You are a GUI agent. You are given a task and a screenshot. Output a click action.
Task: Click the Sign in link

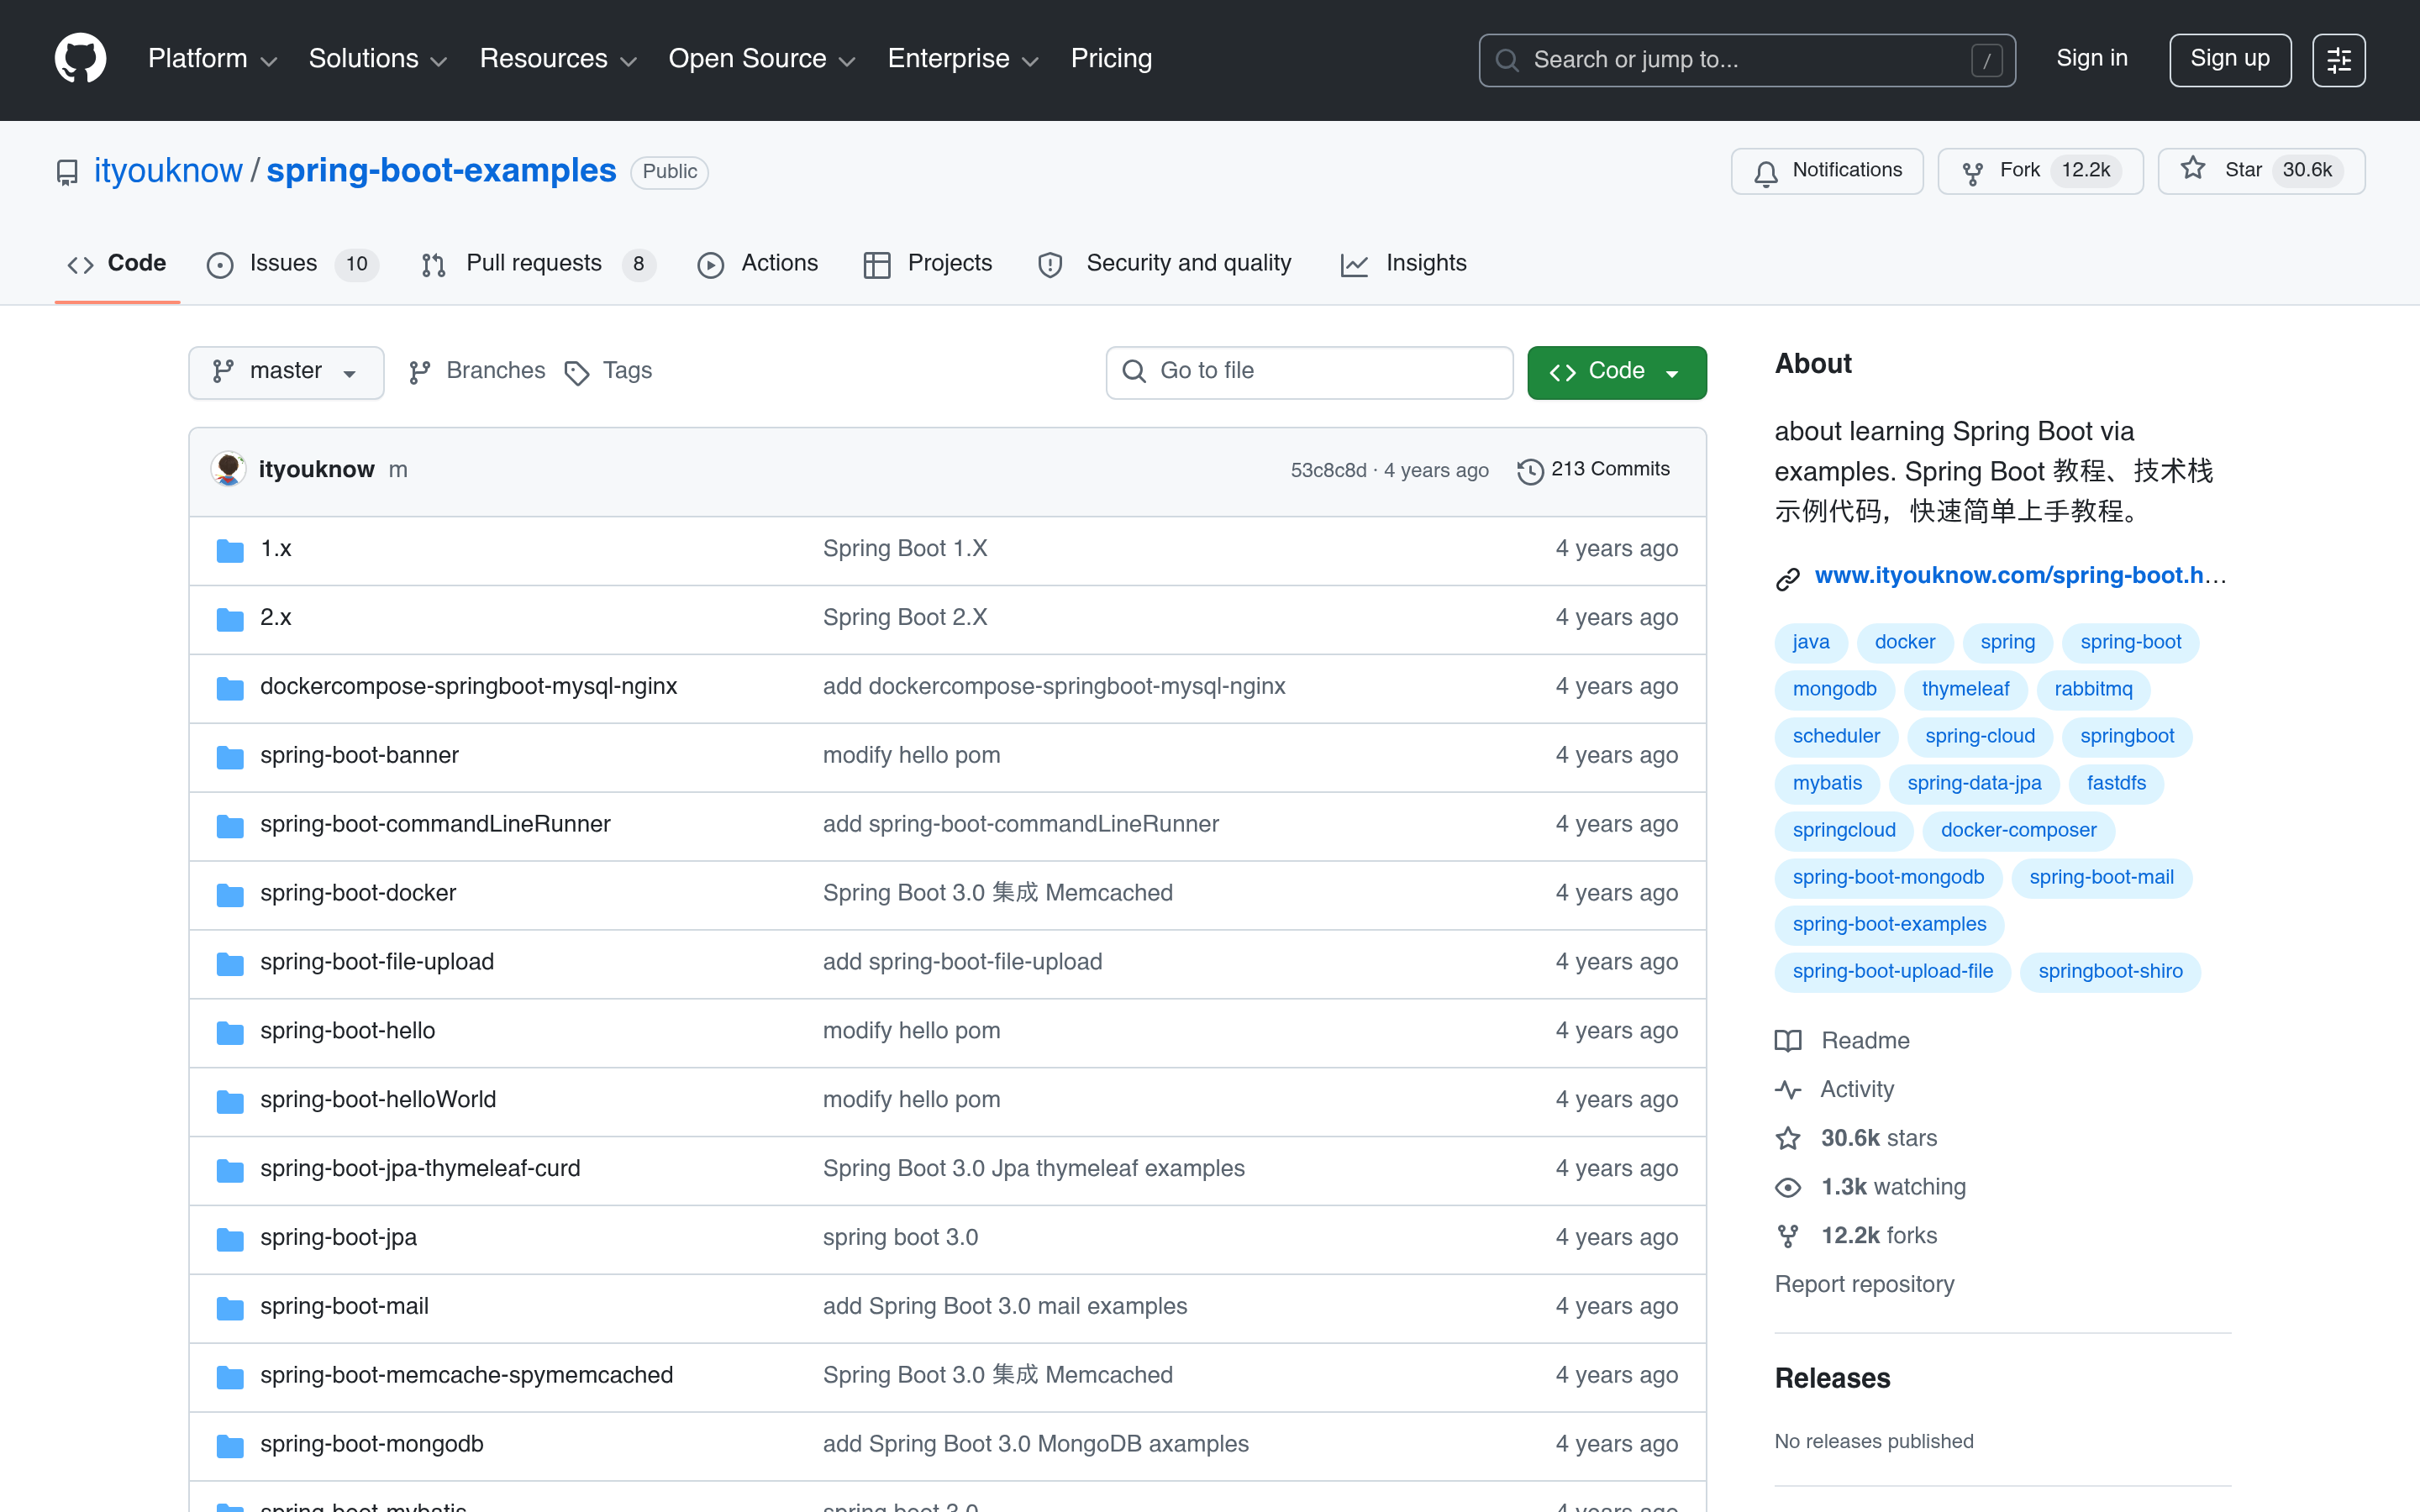(x=2091, y=59)
